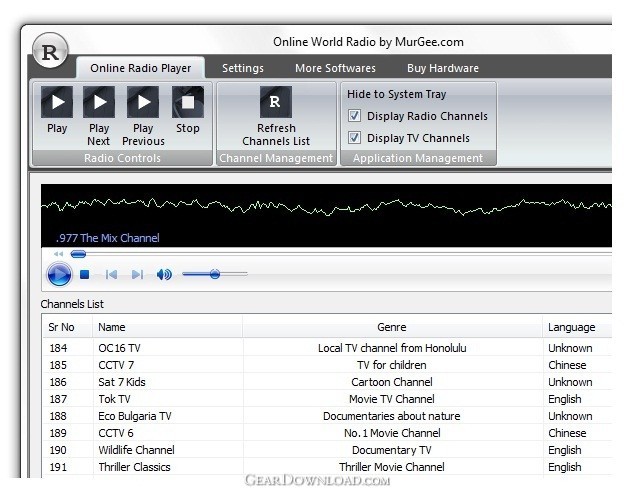Click Hide to System Tray

click(x=396, y=94)
